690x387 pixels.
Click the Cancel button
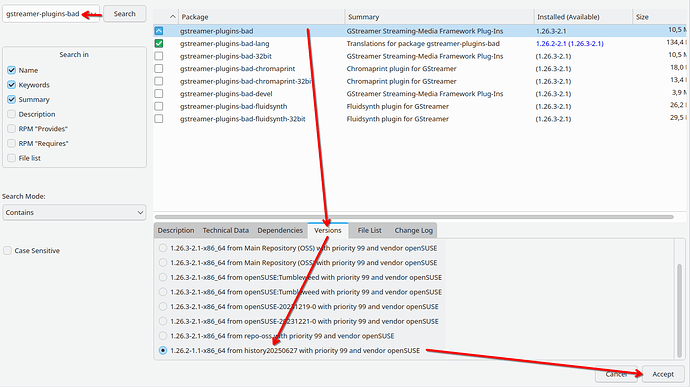click(x=616, y=374)
